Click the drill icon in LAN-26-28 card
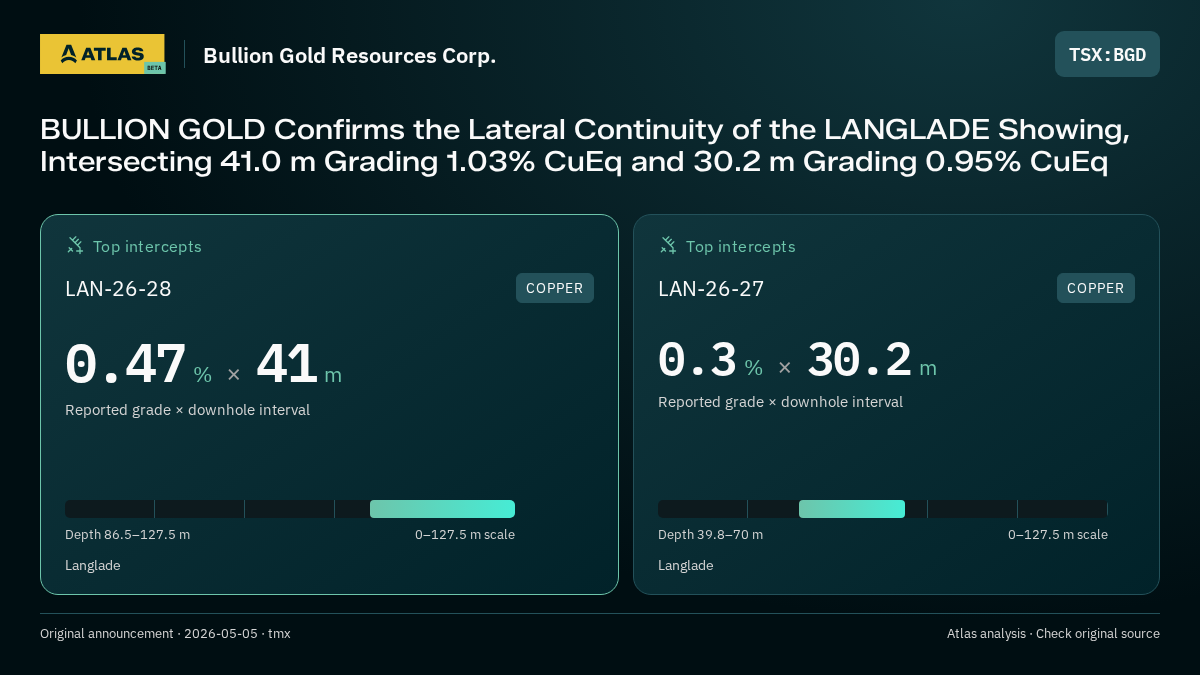Viewport: 1200px width, 675px height. tap(75, 246)
